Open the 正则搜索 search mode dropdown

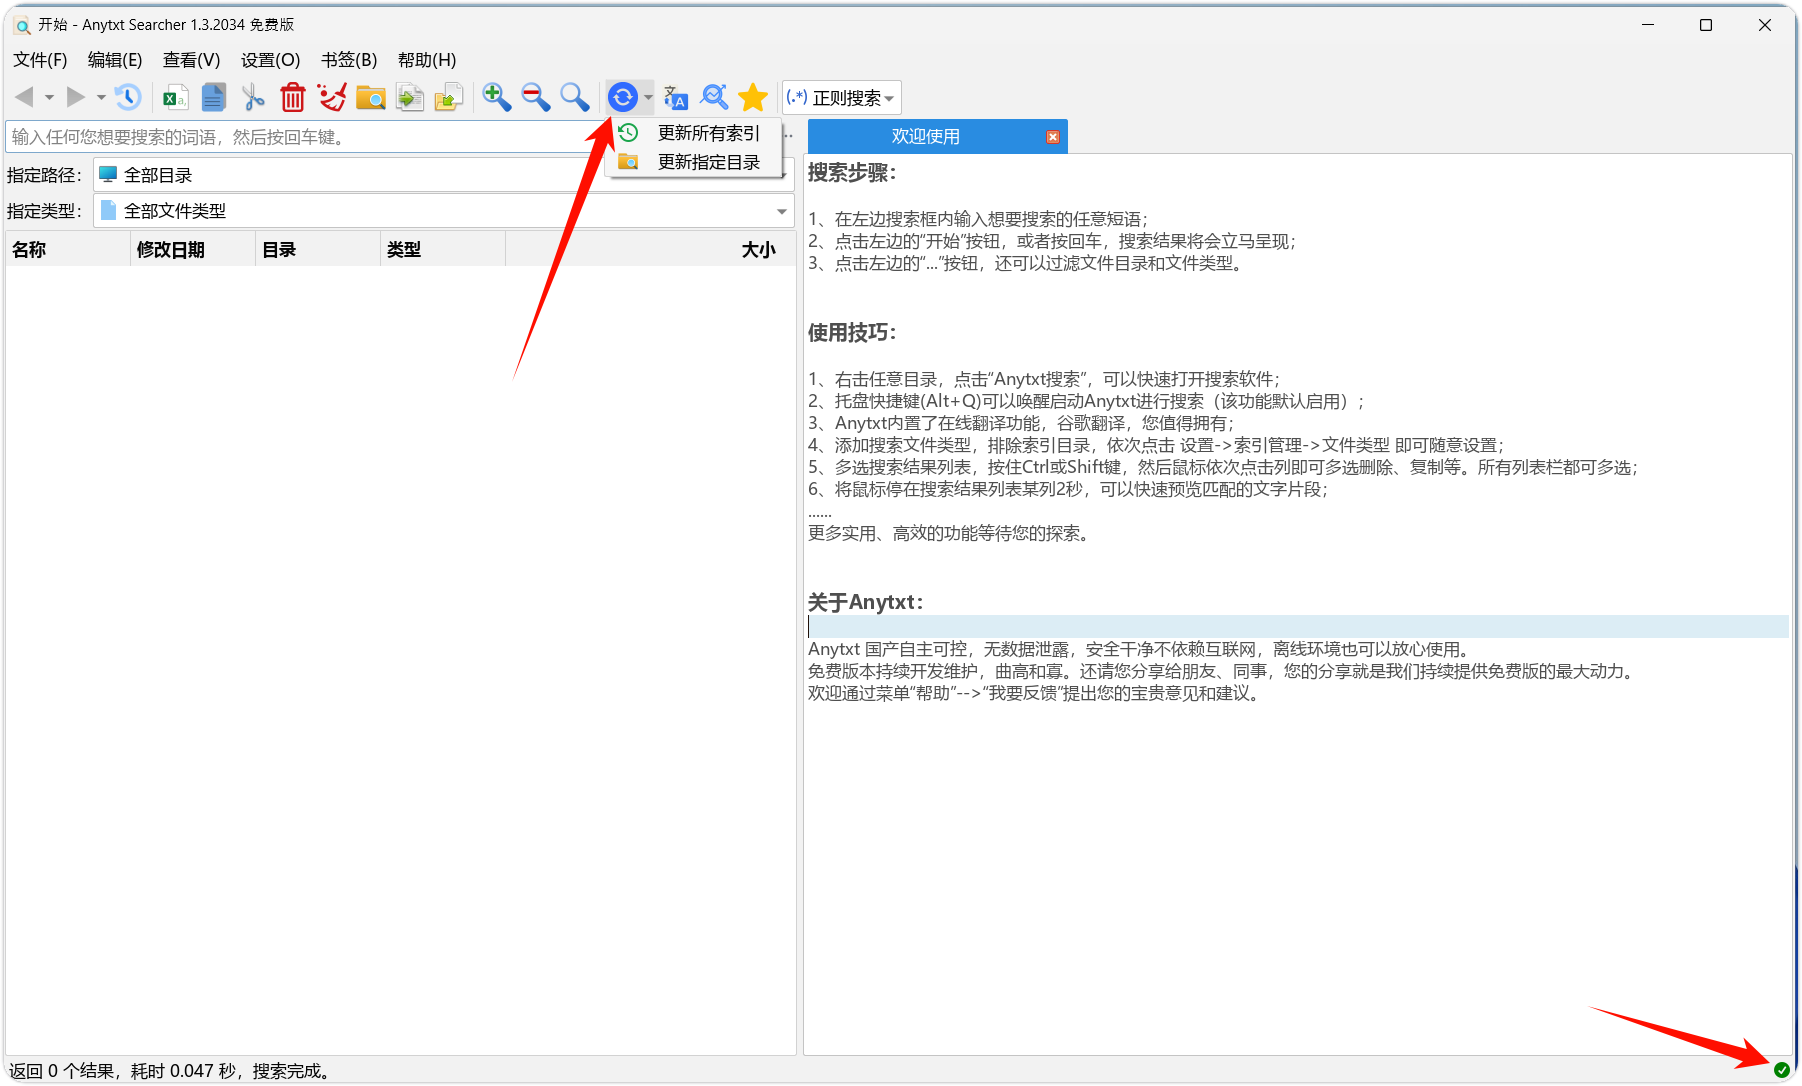842,98
